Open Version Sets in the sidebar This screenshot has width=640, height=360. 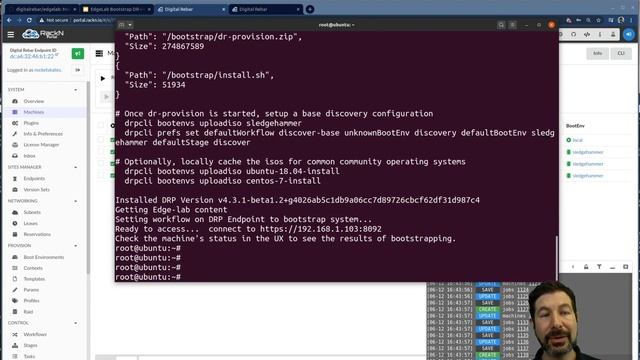(36, 190)
